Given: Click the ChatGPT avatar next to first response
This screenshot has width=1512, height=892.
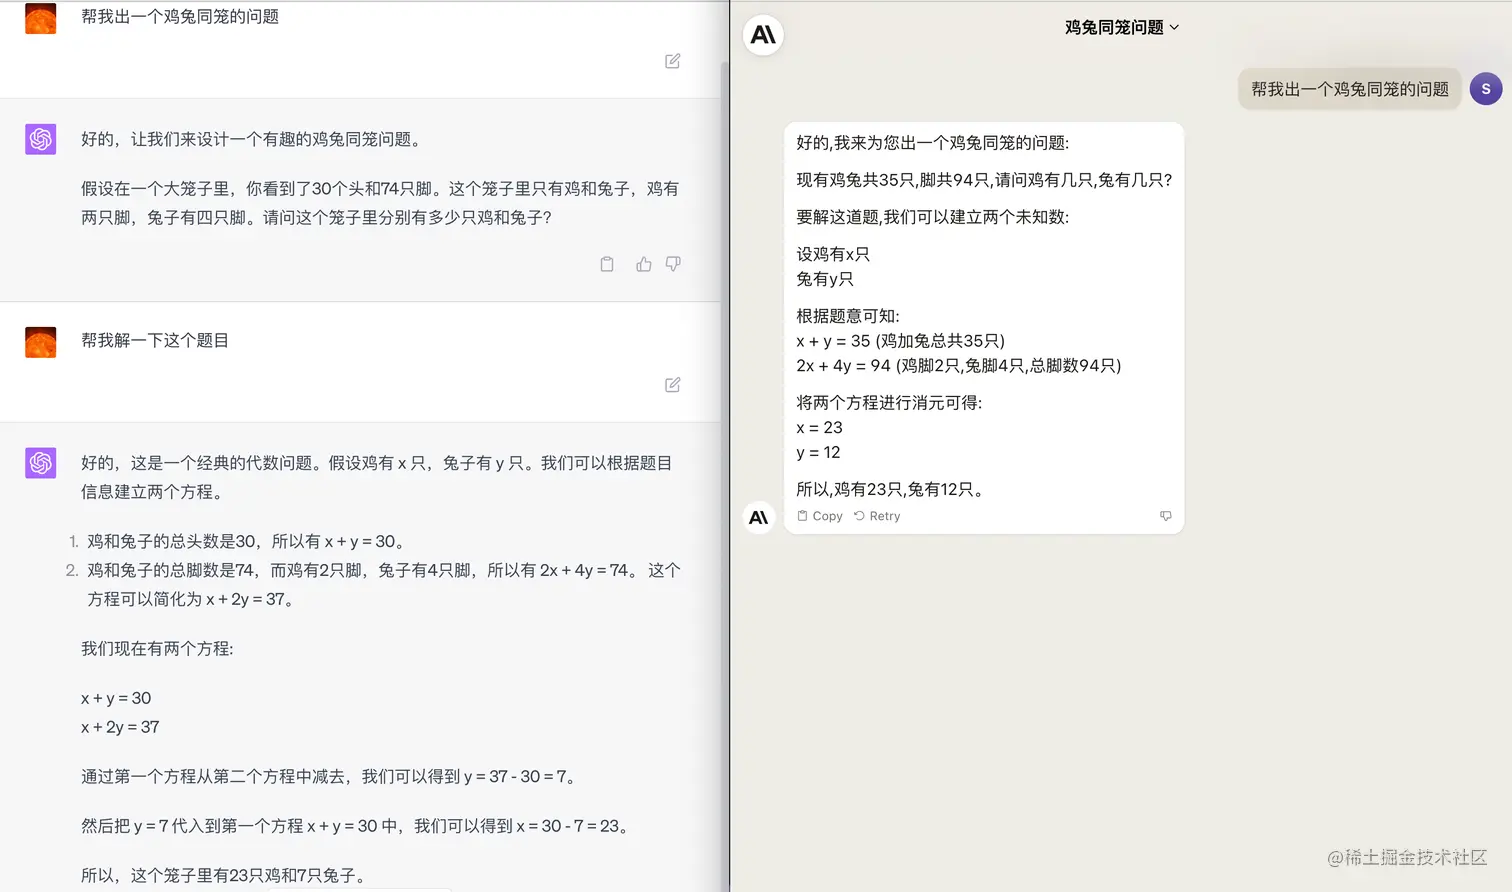Looking at the screenshot, I should pos(41,139).
